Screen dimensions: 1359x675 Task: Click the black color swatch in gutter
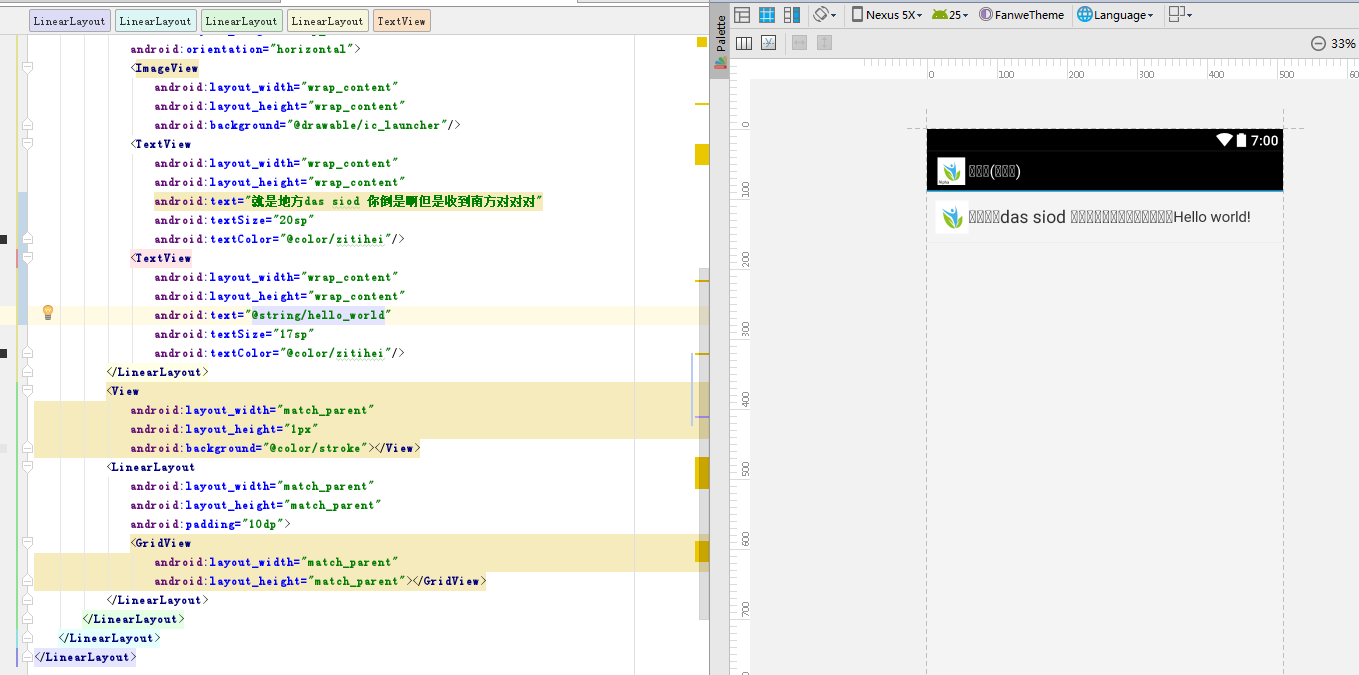pos(4,239)
